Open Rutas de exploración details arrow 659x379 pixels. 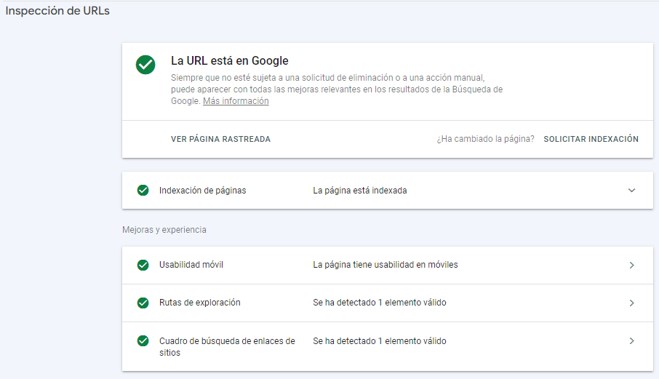(x=631, y=303)
